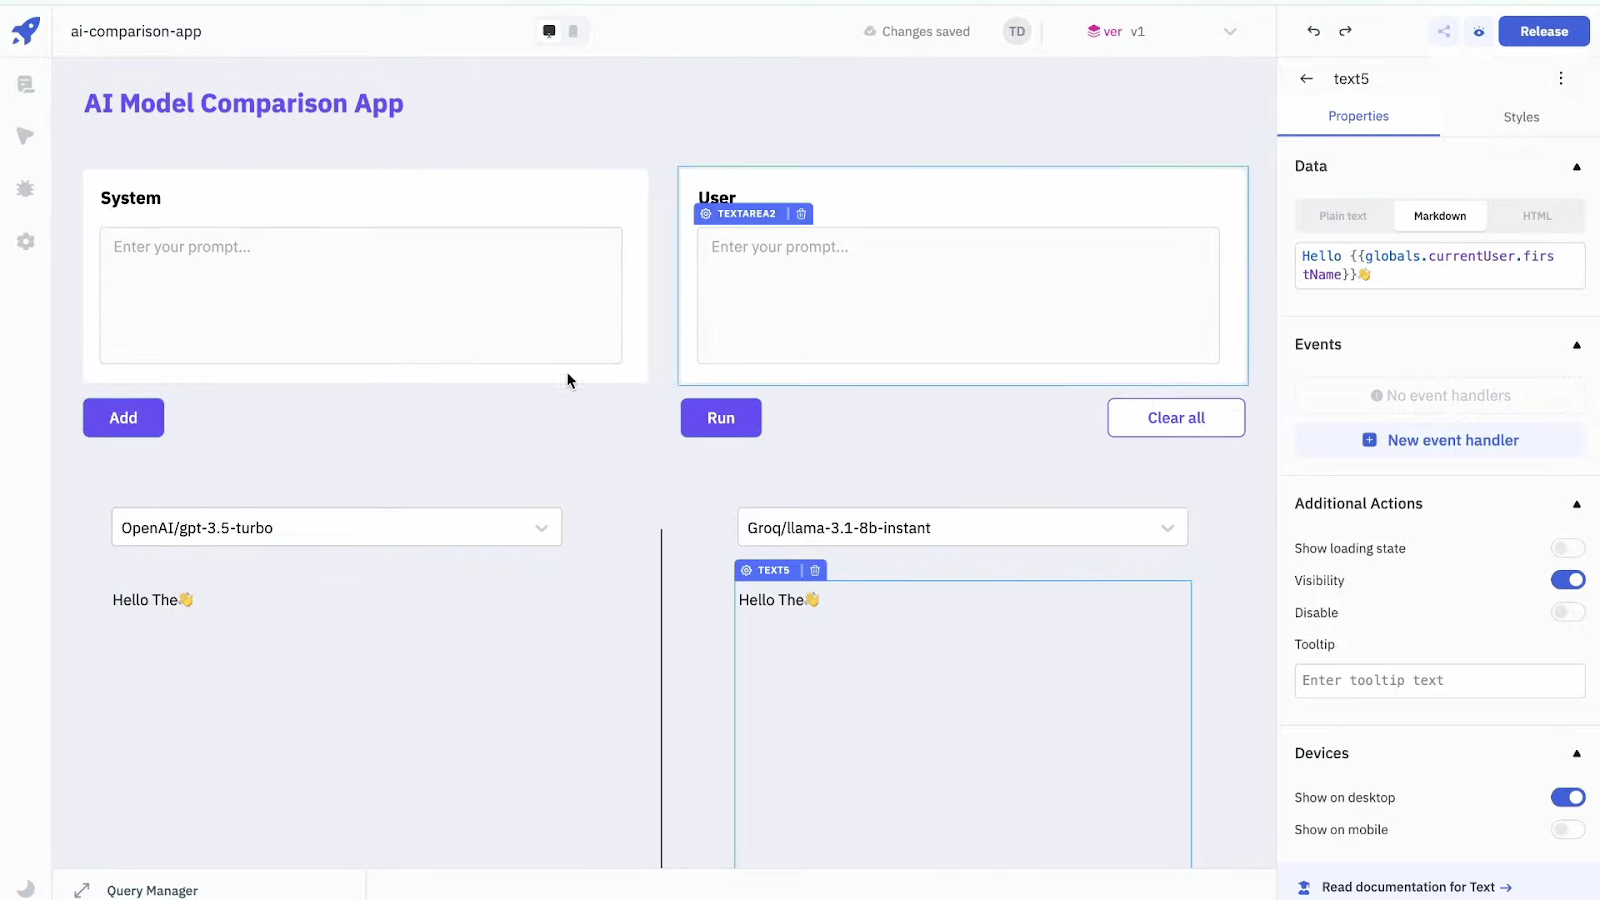The image size is (1600, 900).
Task: Redo the last change
Action: tap(1345, 31)
